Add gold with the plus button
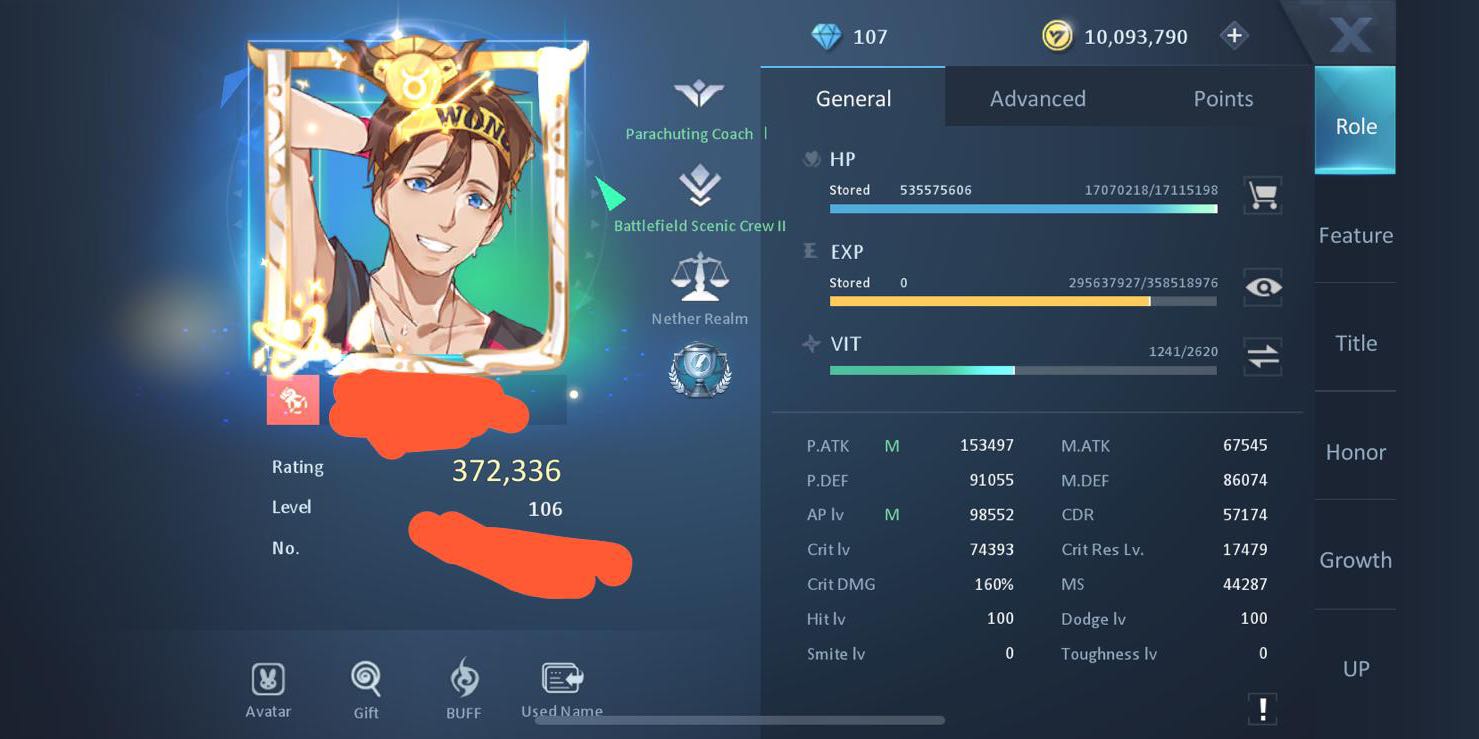Viewport: 1479px width, 739px height. [x=1234, y=37]
